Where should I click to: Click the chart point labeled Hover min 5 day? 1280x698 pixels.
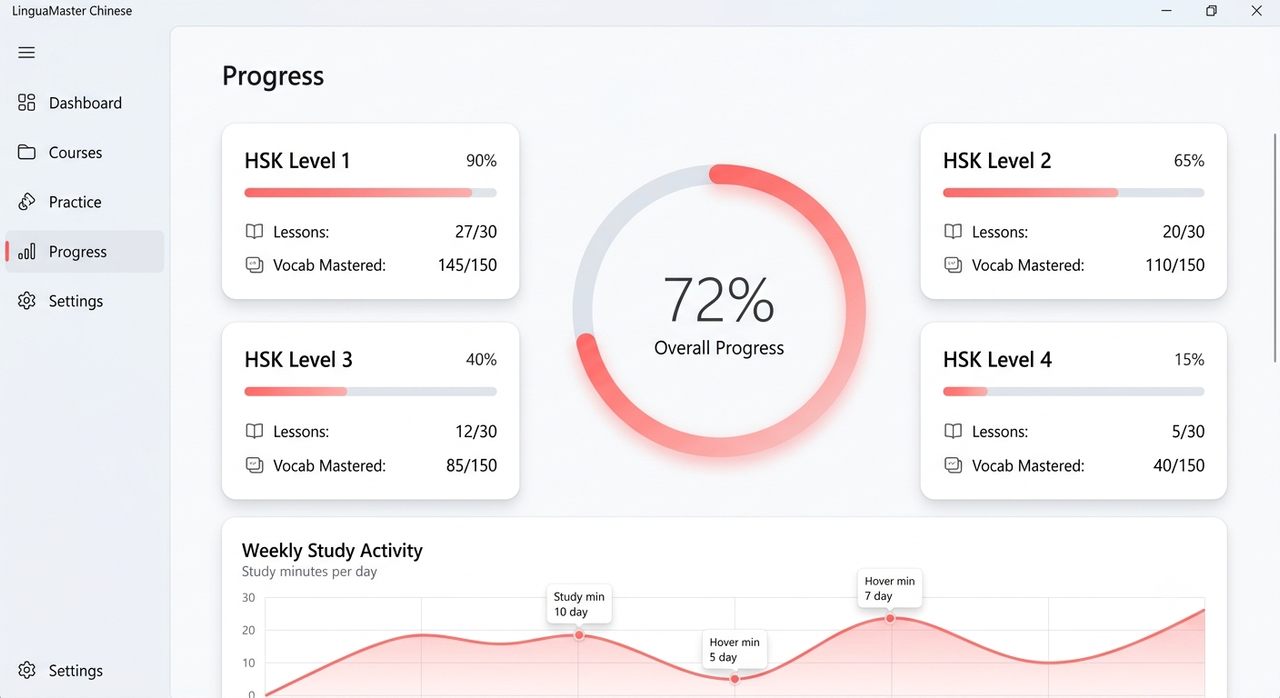point(734,679)
